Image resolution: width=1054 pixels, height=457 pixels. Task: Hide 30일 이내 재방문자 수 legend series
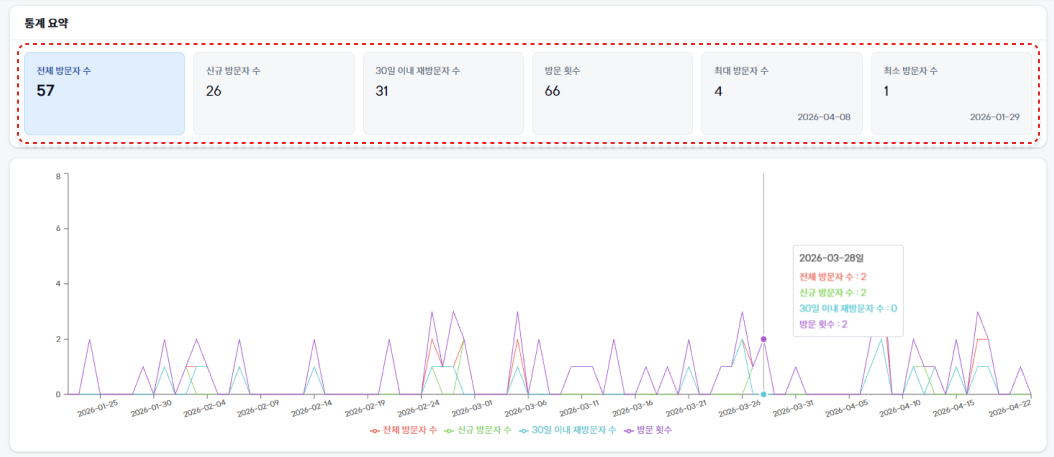(574, 430)
